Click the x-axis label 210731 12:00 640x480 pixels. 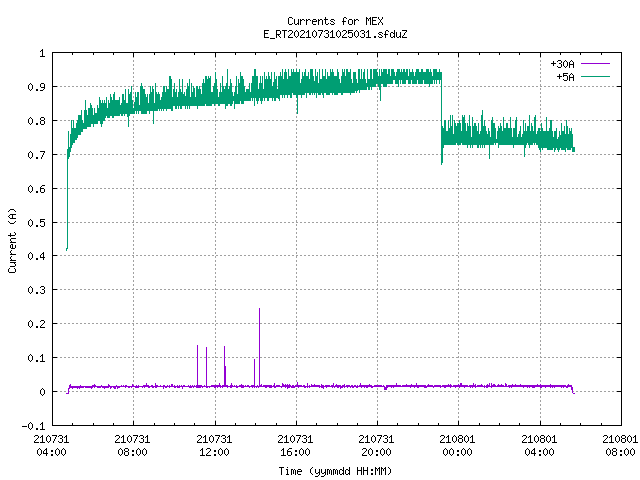(214, 446)
